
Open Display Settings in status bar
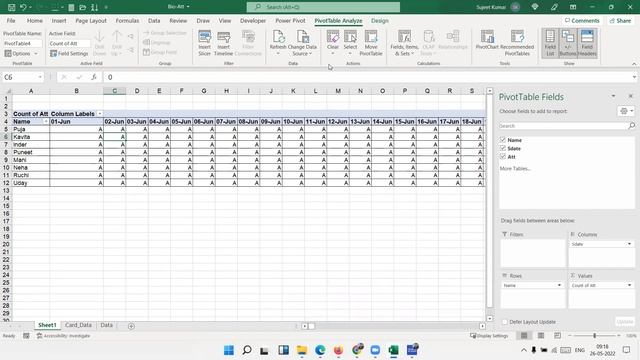[489, 336]
